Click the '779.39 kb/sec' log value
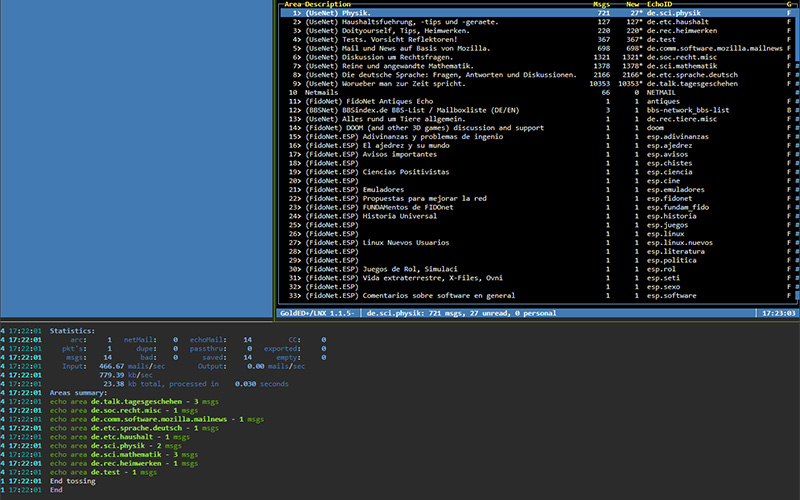 126,375
